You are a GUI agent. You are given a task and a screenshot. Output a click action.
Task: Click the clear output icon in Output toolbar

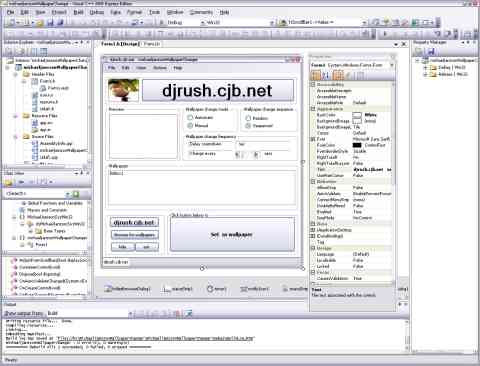tap(178, 313)
